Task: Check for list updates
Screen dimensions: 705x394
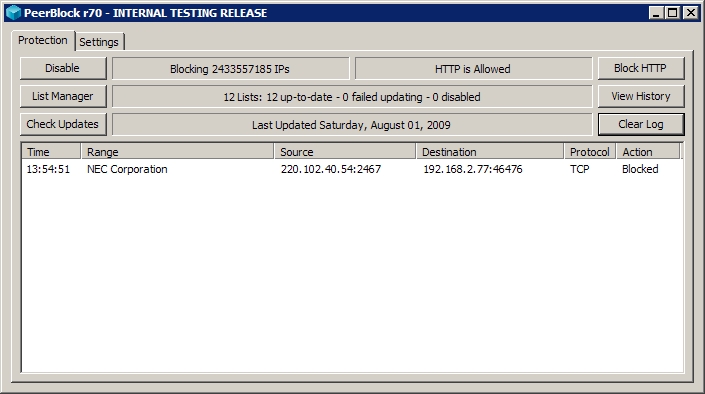Action: click(x=63, y=124)
